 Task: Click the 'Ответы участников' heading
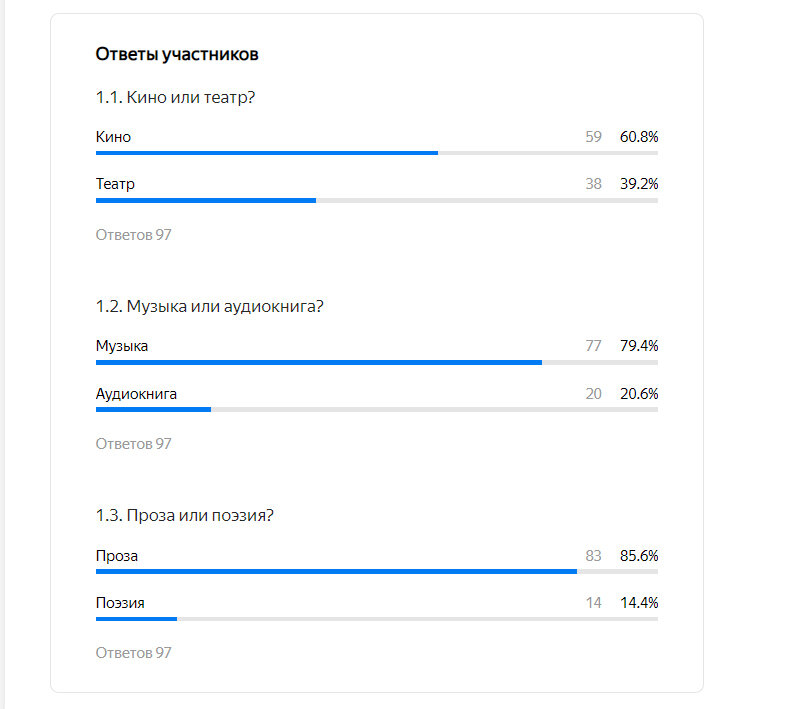[177, 54]
